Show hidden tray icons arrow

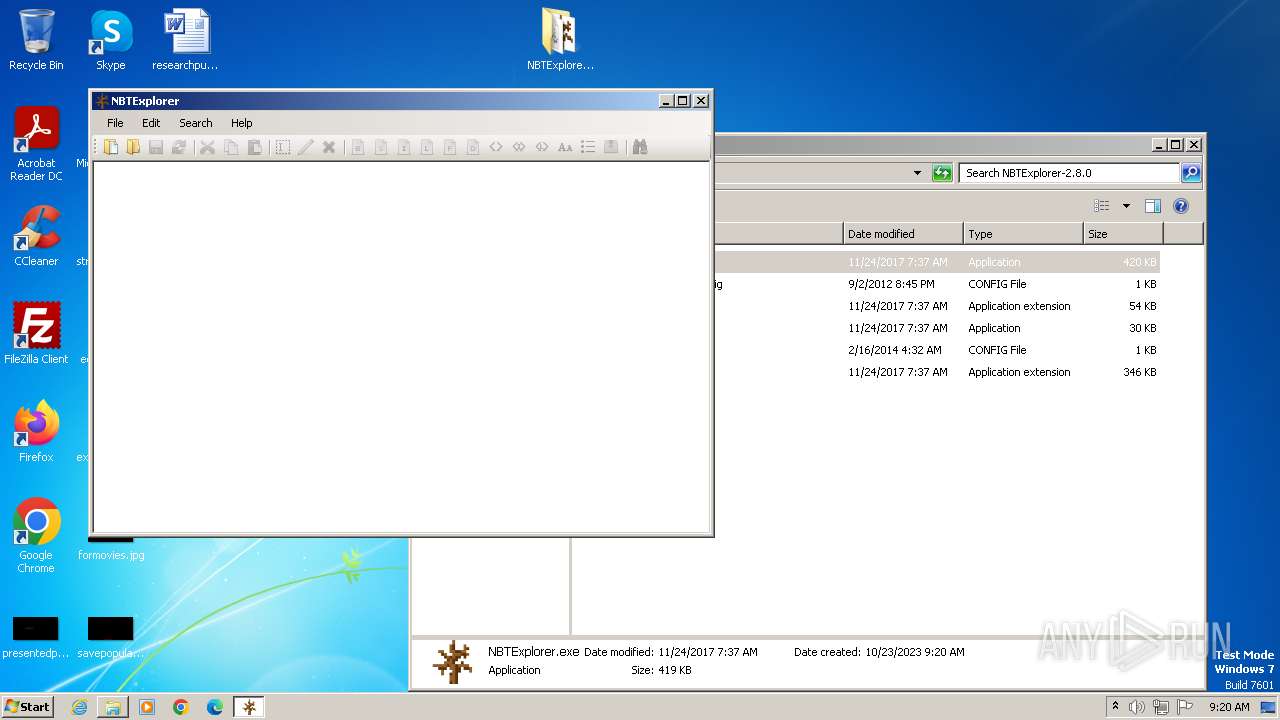tap(1115, 706)
